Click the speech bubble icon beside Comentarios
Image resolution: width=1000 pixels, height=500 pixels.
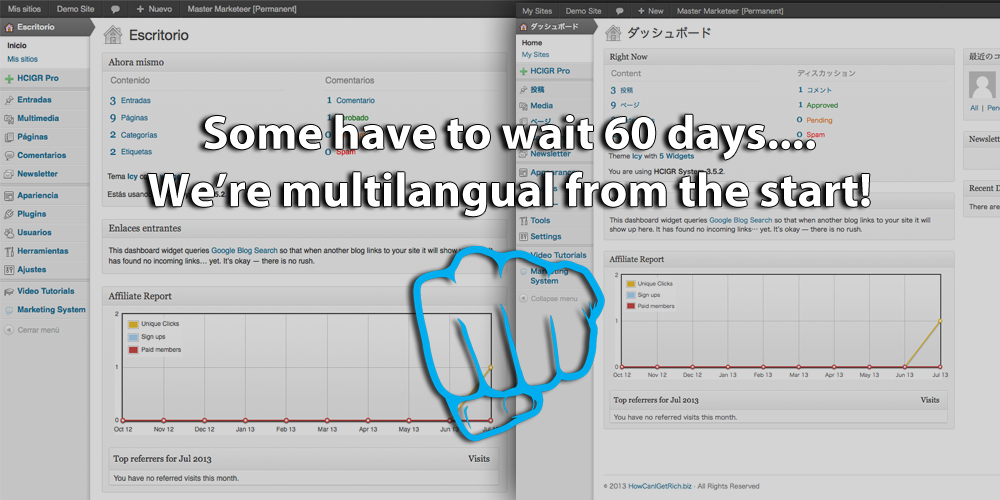coord(9,156)
